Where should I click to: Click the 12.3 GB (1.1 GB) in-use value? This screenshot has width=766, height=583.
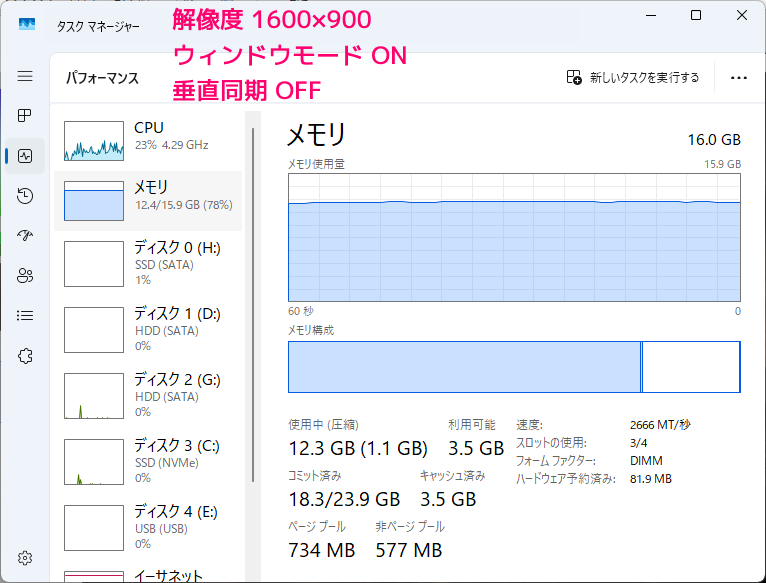358,448
